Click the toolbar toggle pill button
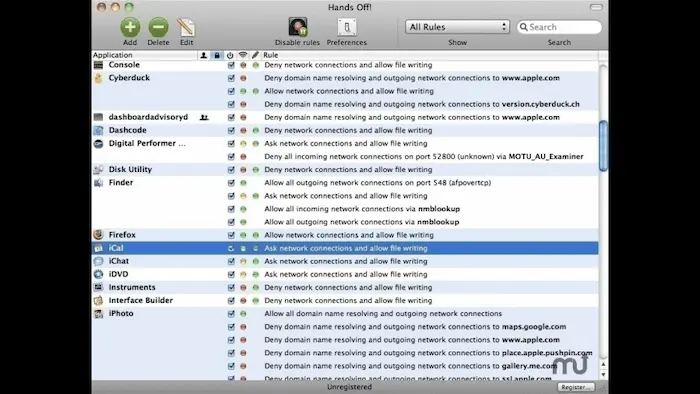The width and height of the screenshot is (700, 394). point(596,7)
